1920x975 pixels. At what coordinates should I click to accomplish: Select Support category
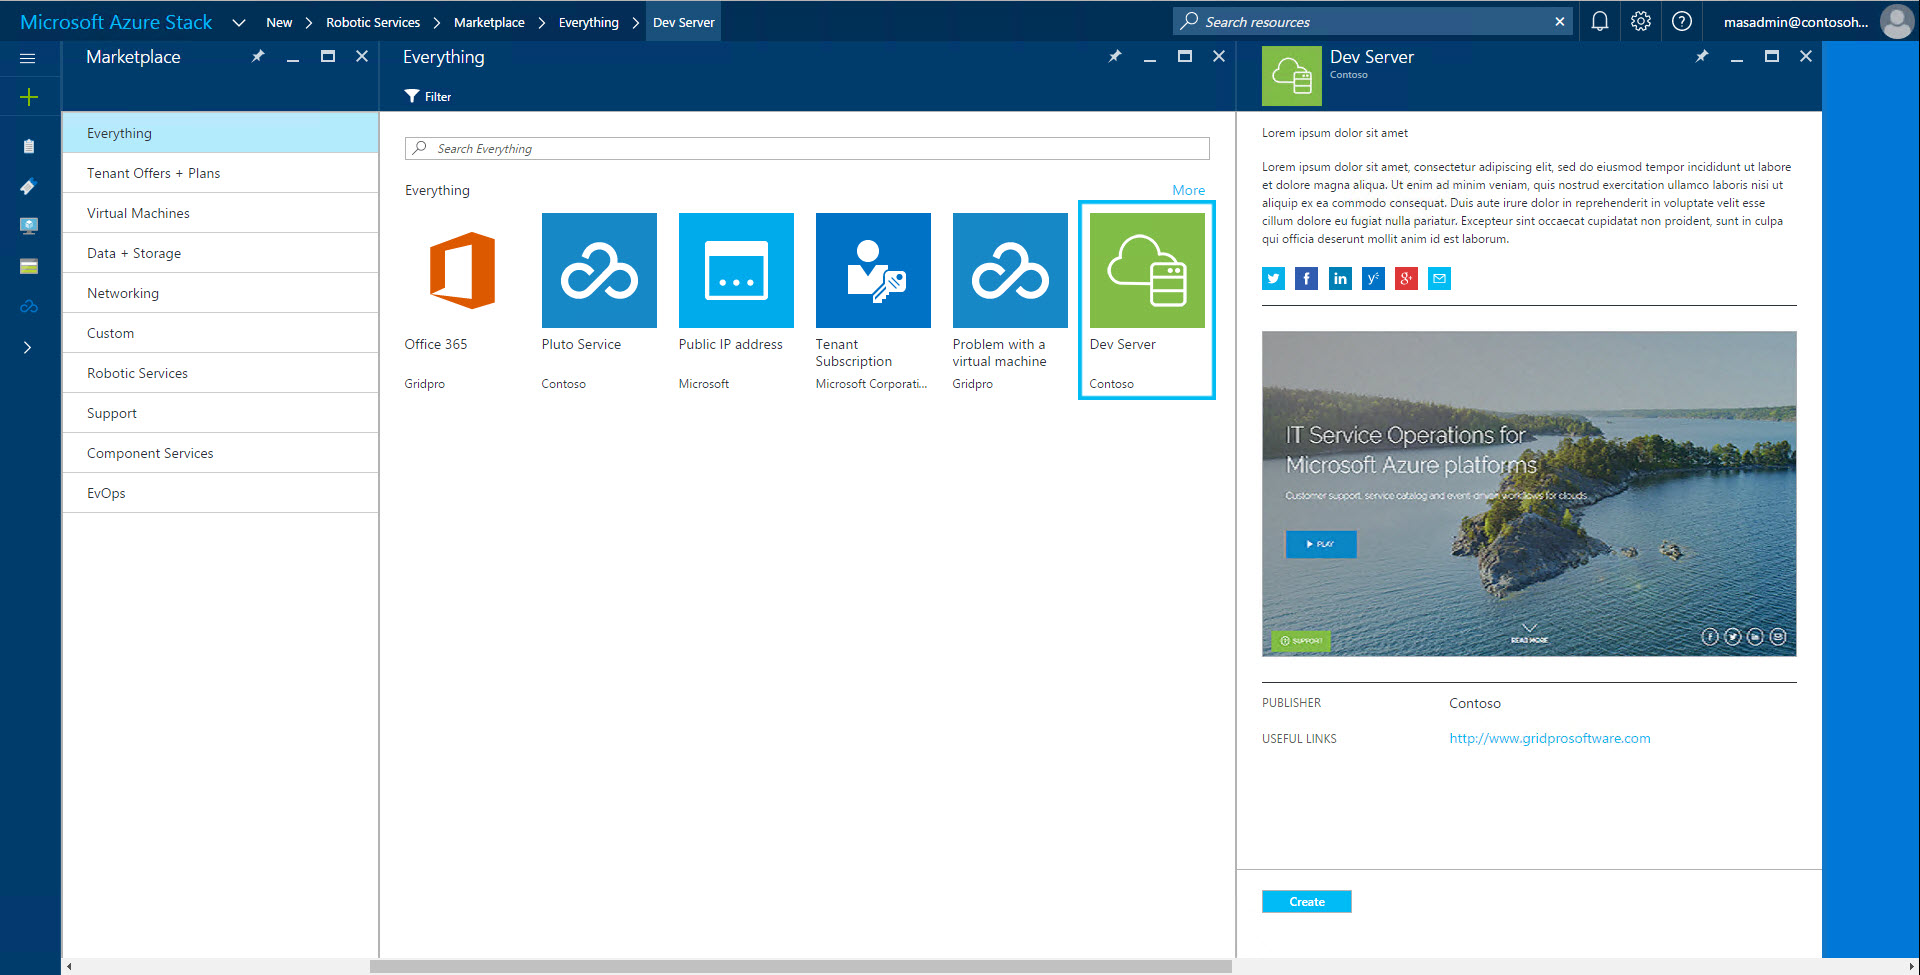tap(220, 413)
